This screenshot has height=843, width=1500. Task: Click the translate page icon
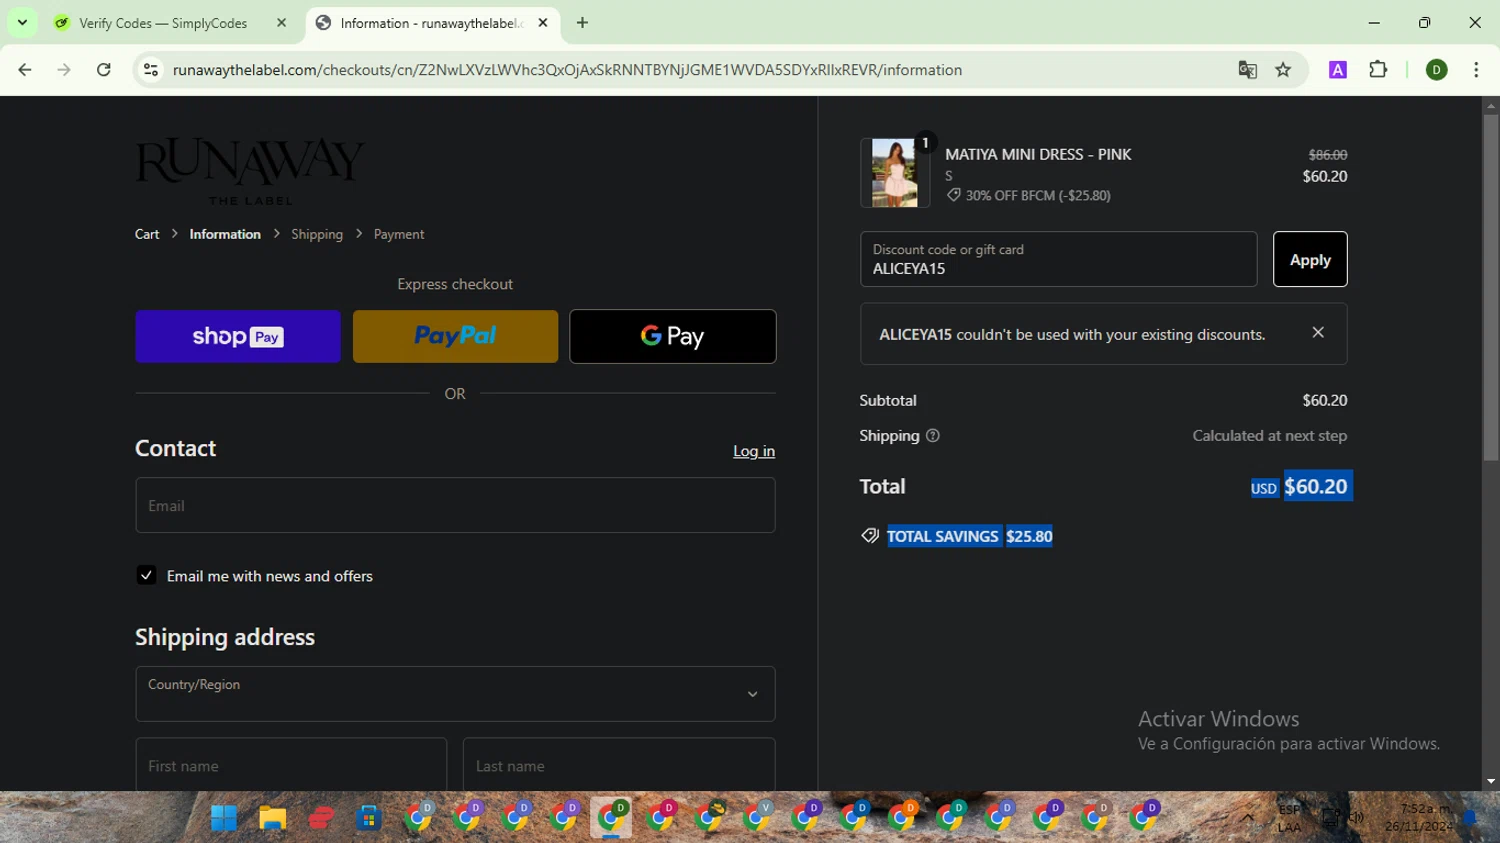click(x=1247, y=70)
